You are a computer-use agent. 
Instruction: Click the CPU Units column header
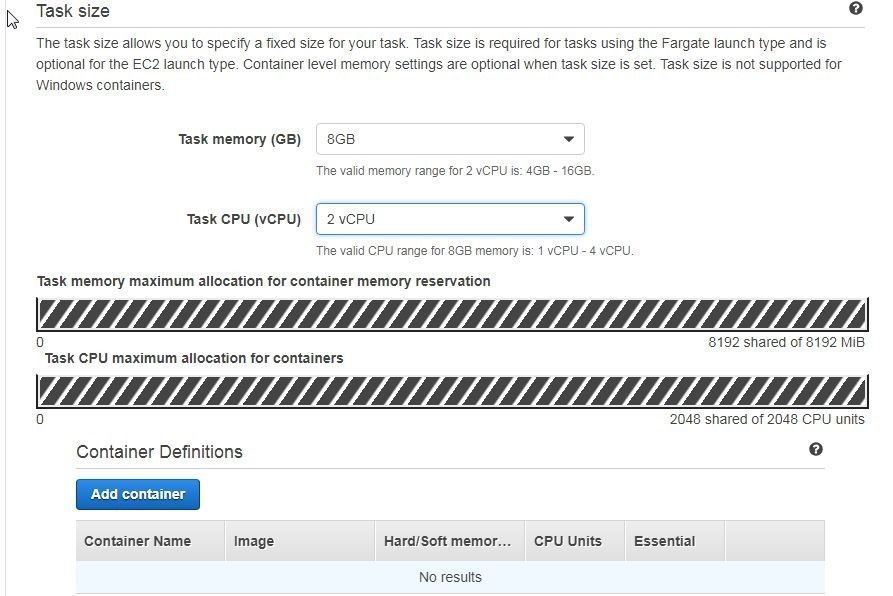point(575,541)
